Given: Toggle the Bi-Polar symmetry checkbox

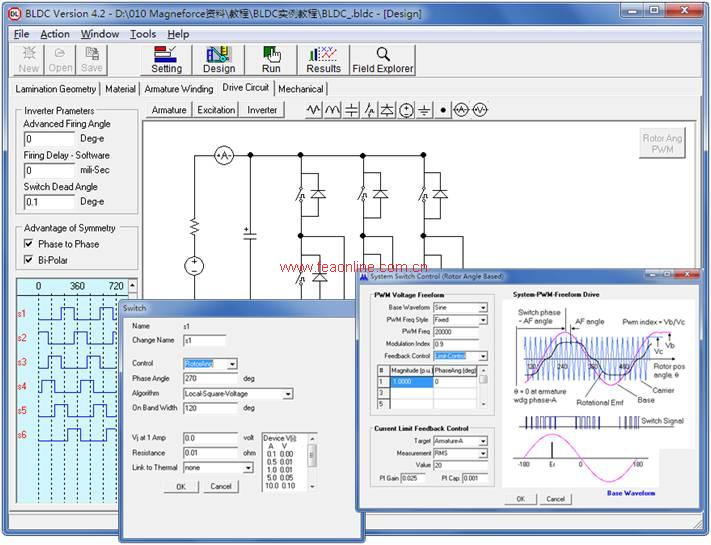Looking at the screenshot, I should pos(29,260).
